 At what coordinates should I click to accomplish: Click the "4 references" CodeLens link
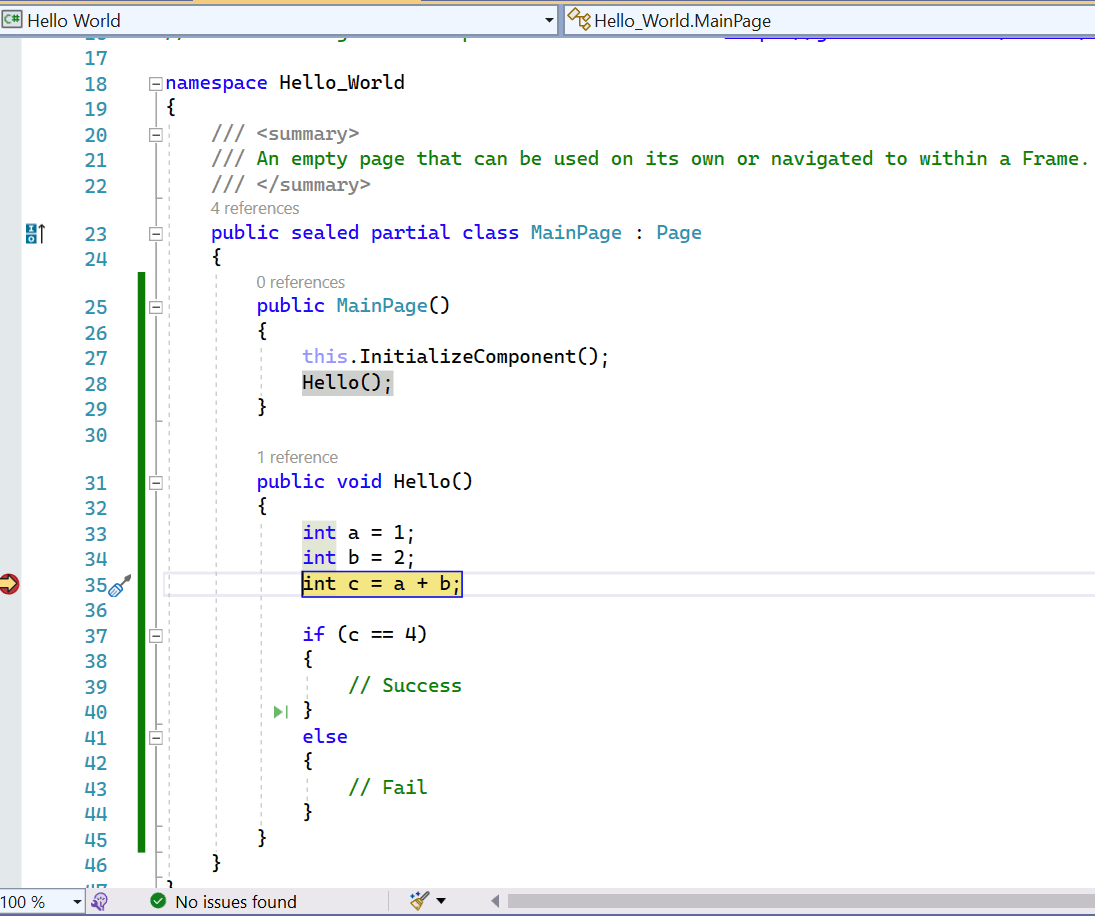click(255, 208)
